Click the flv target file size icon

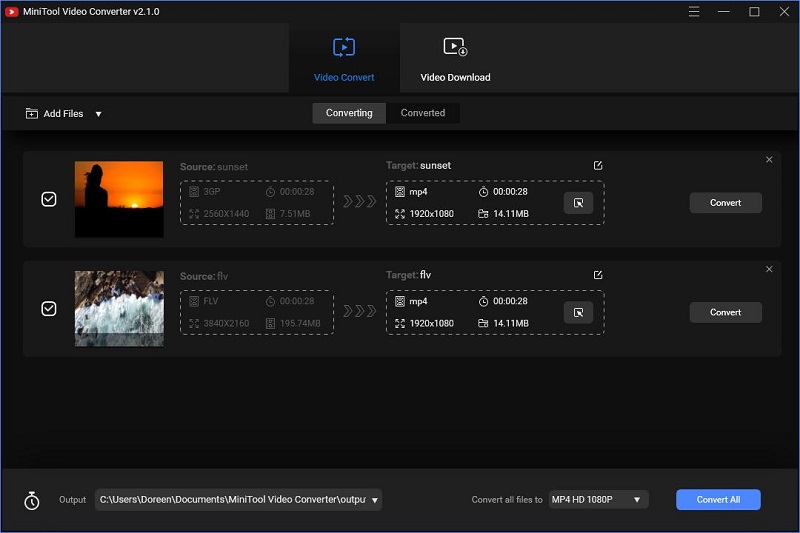483,323
